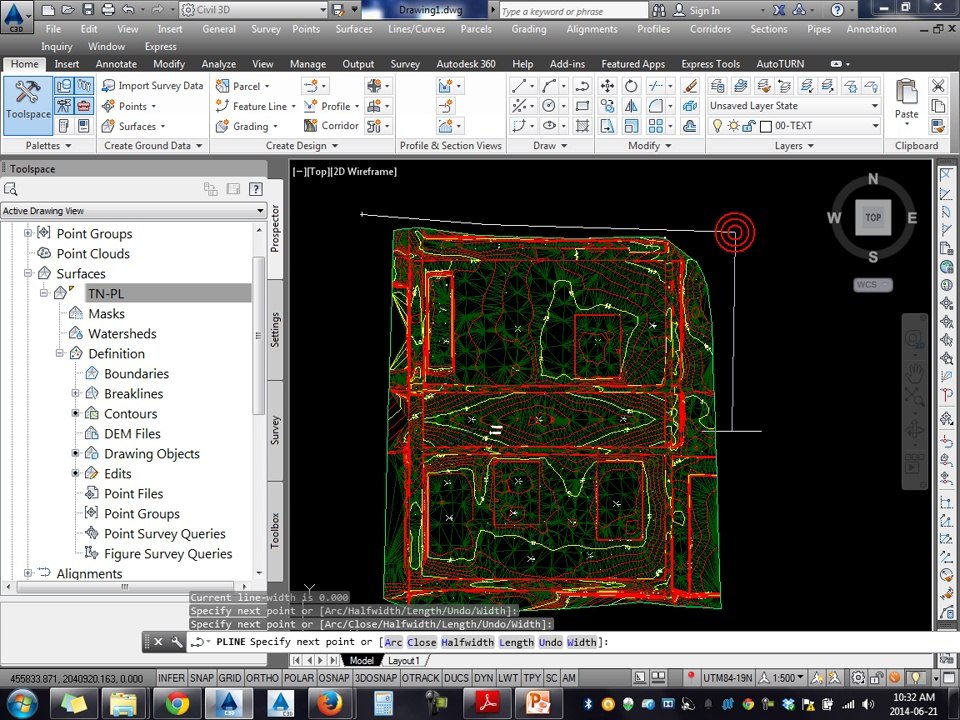Image resolution: width=960 pixels, height=720 pixels.
Task: Click Import Survey Data
Action: pyautogui.click(x=152, y=86)
